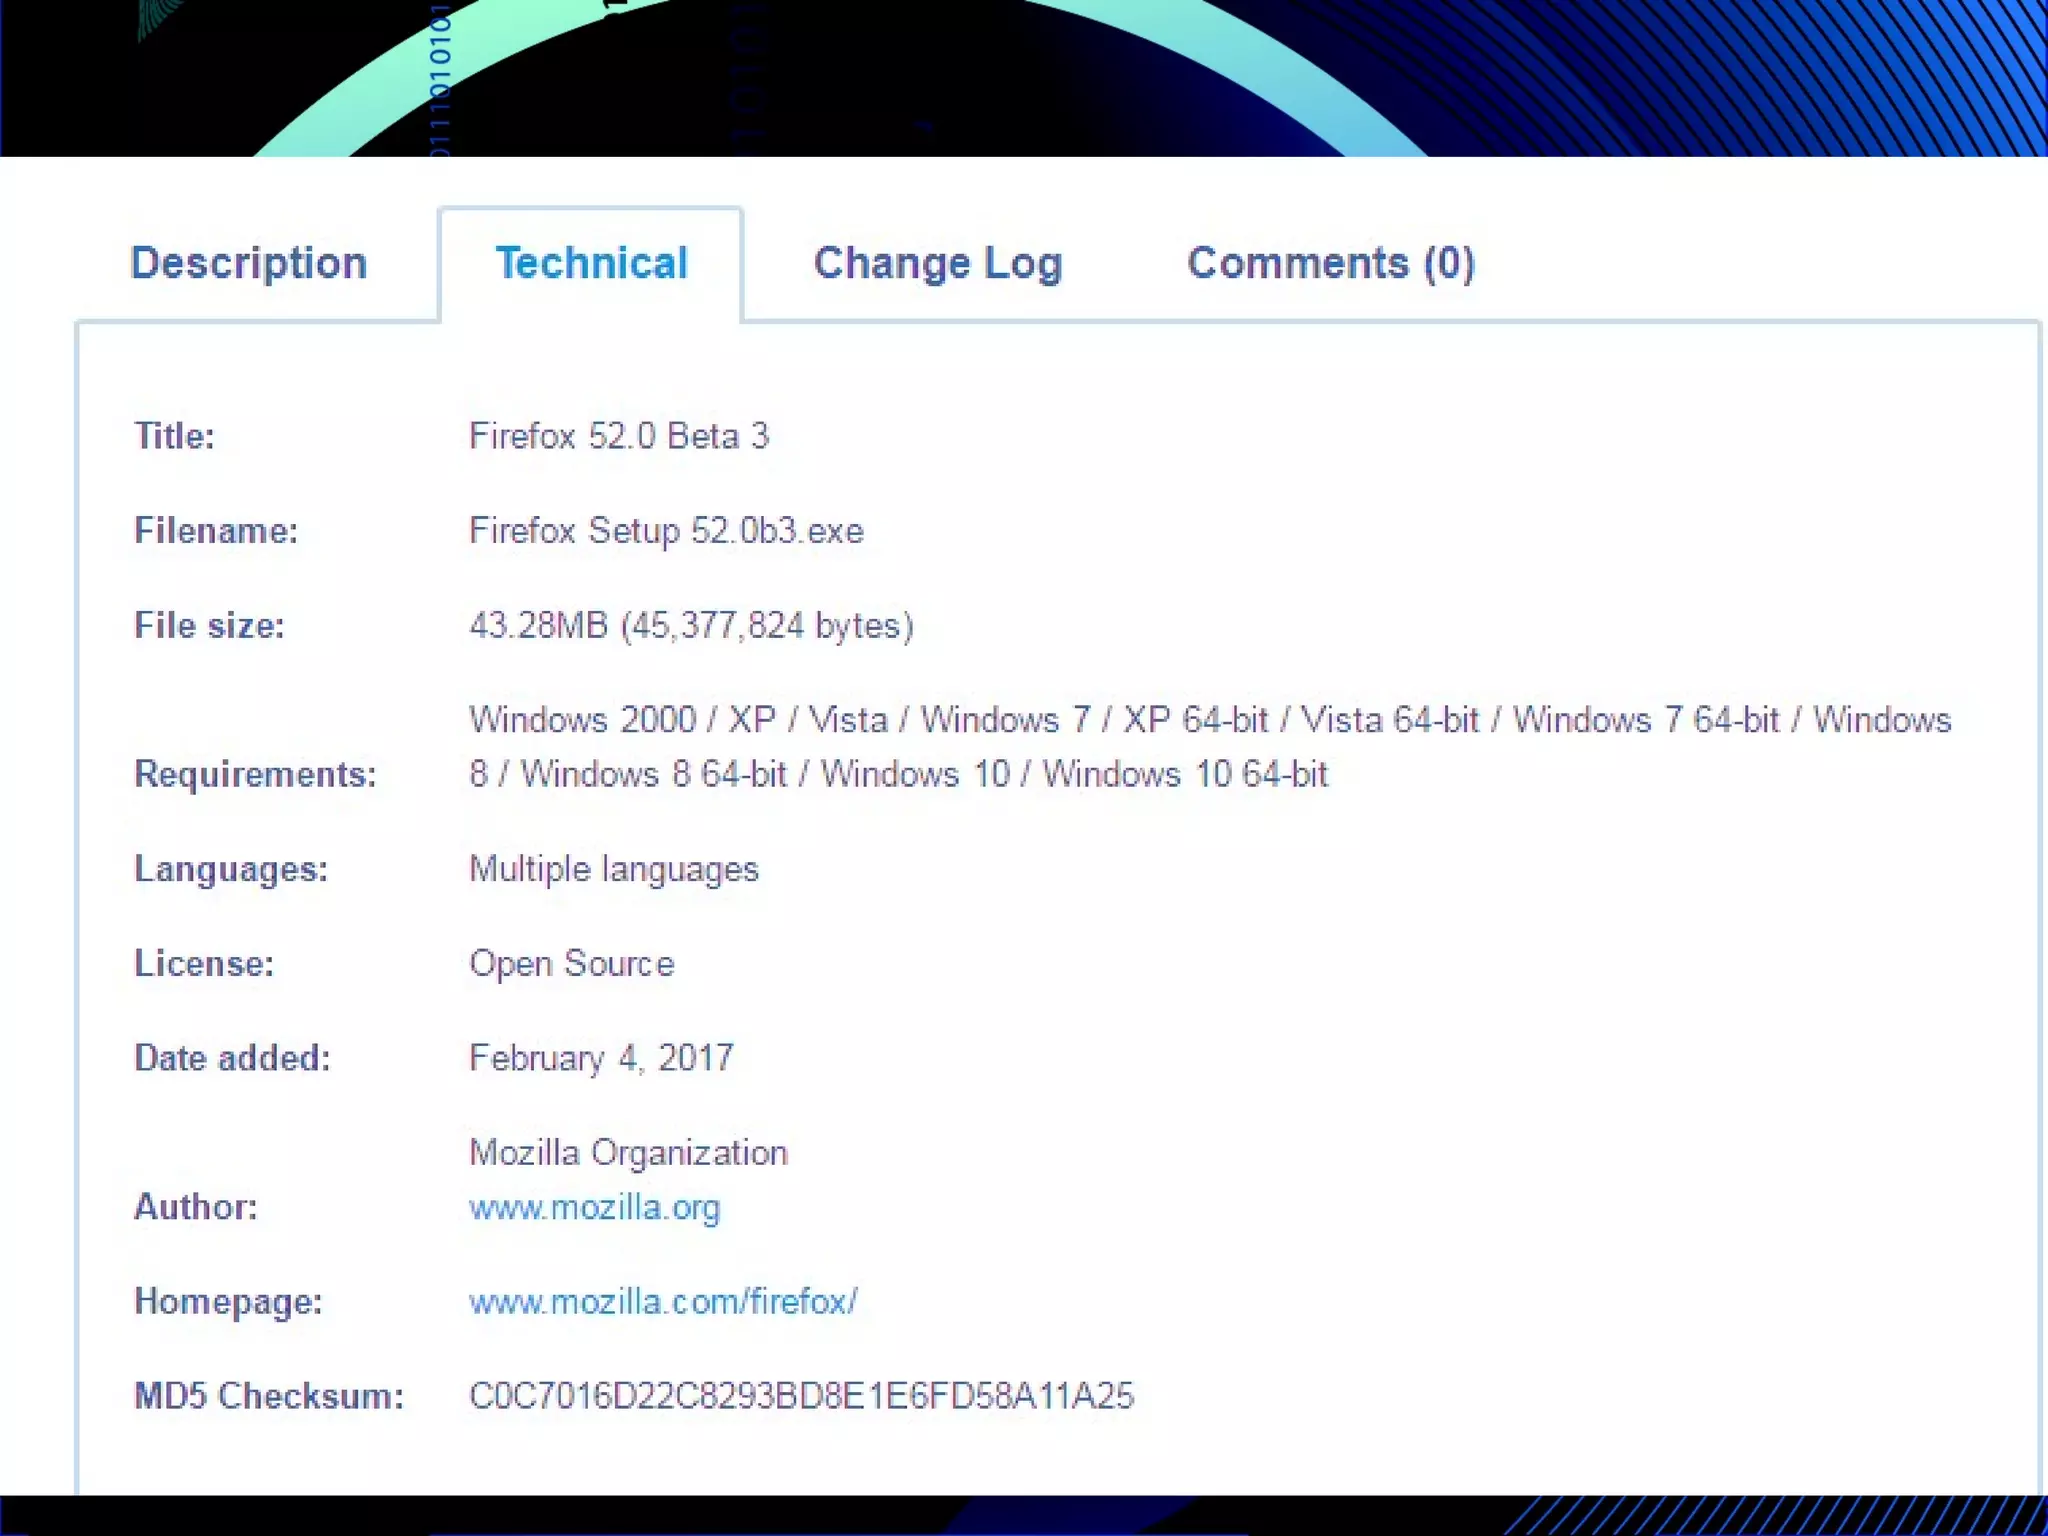Click the Multiple languages value
The image size is (2048, 1536).
click(614, 869)
